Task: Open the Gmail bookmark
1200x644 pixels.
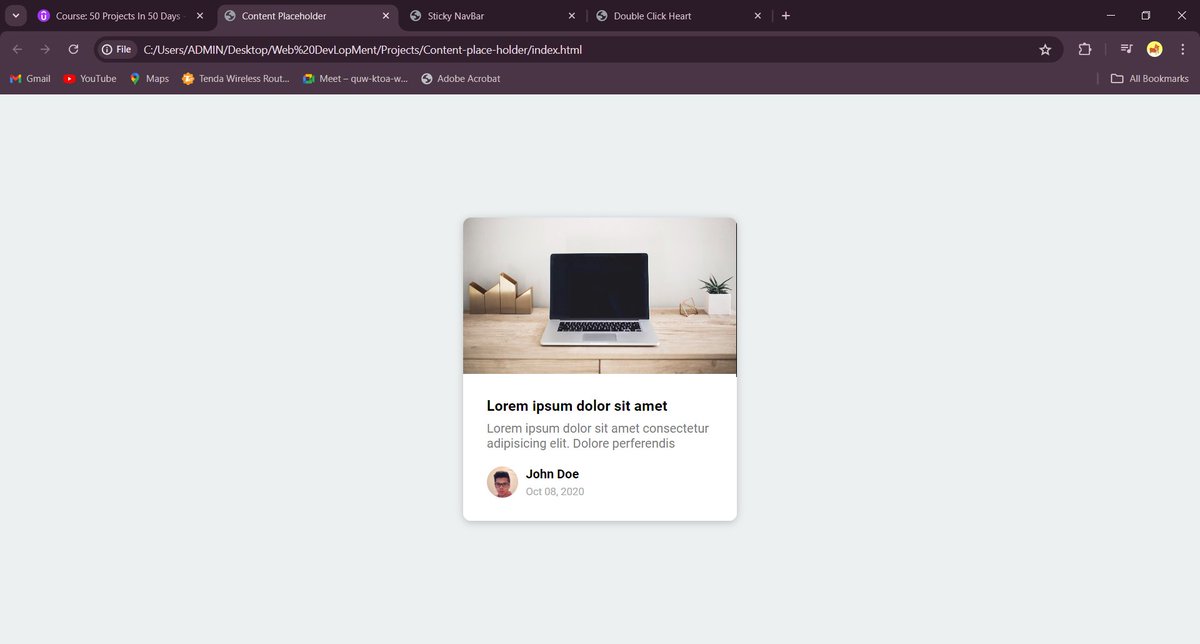Action: click(x=30, y=78)
